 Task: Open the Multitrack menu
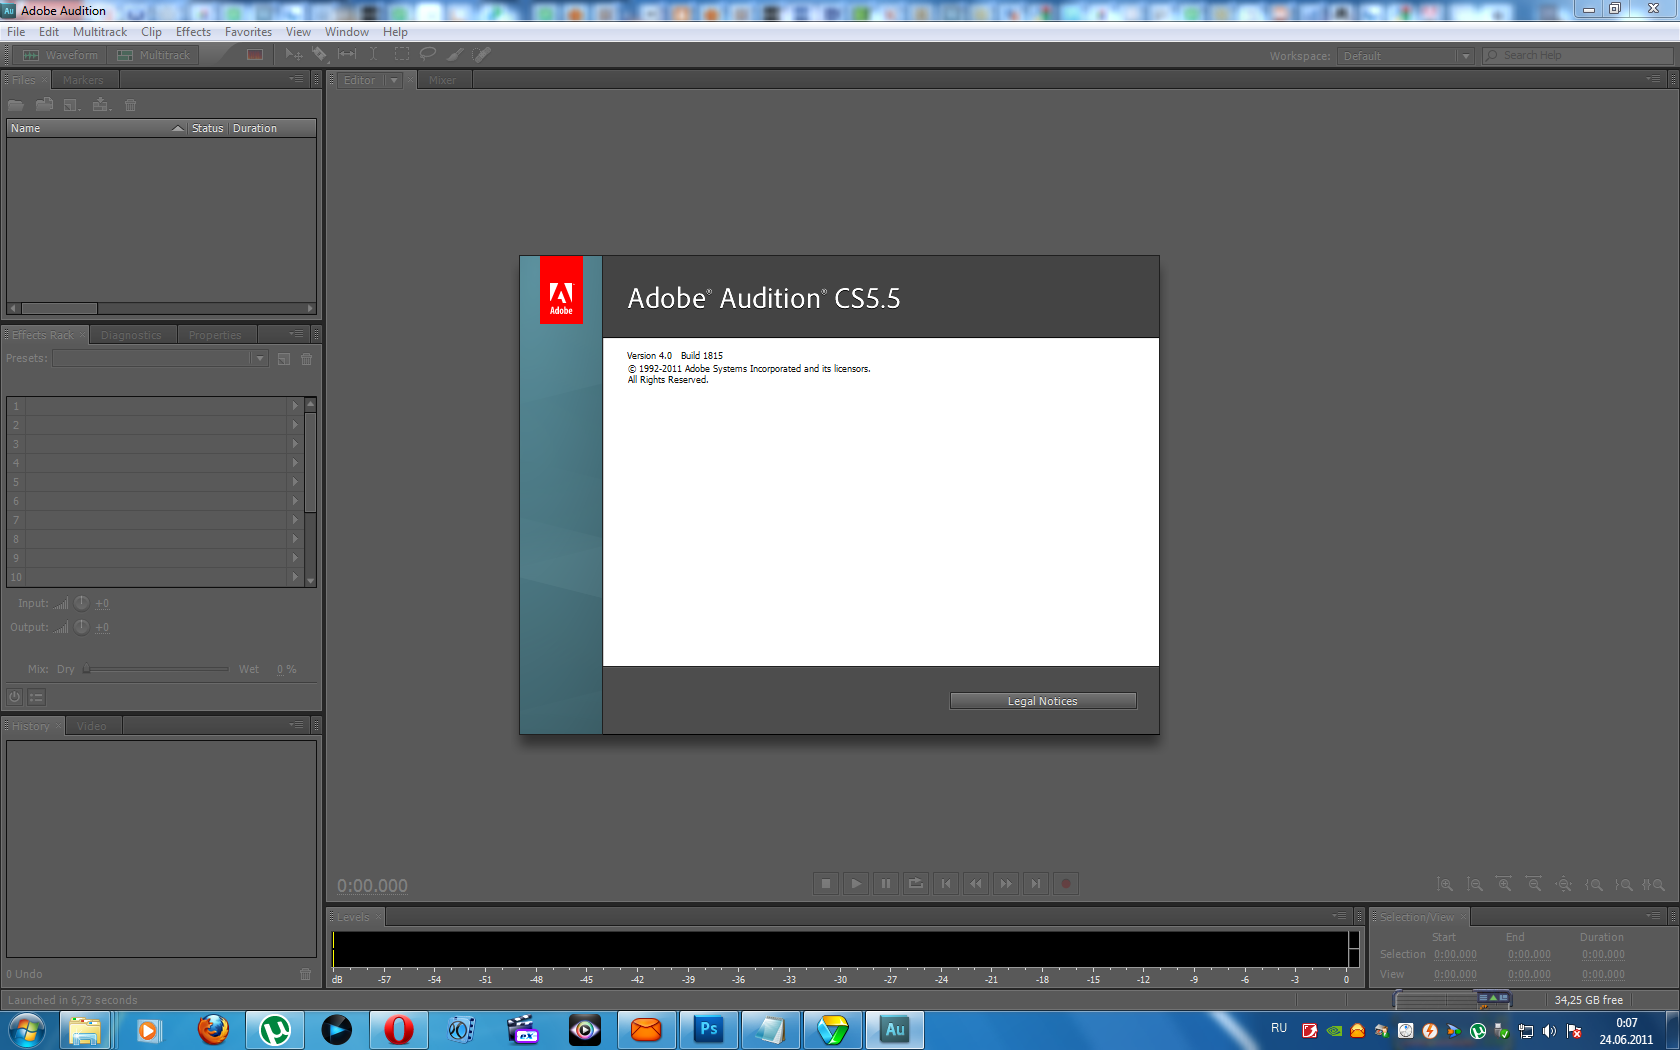[100, 32]
